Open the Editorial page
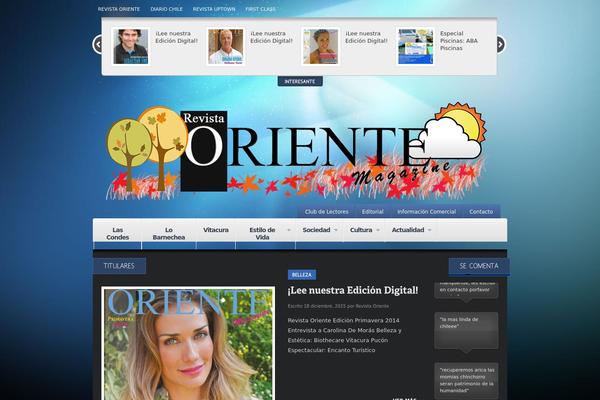Image resolution: width=600 pixels, height=400 pixels. (x=373, y=211)
